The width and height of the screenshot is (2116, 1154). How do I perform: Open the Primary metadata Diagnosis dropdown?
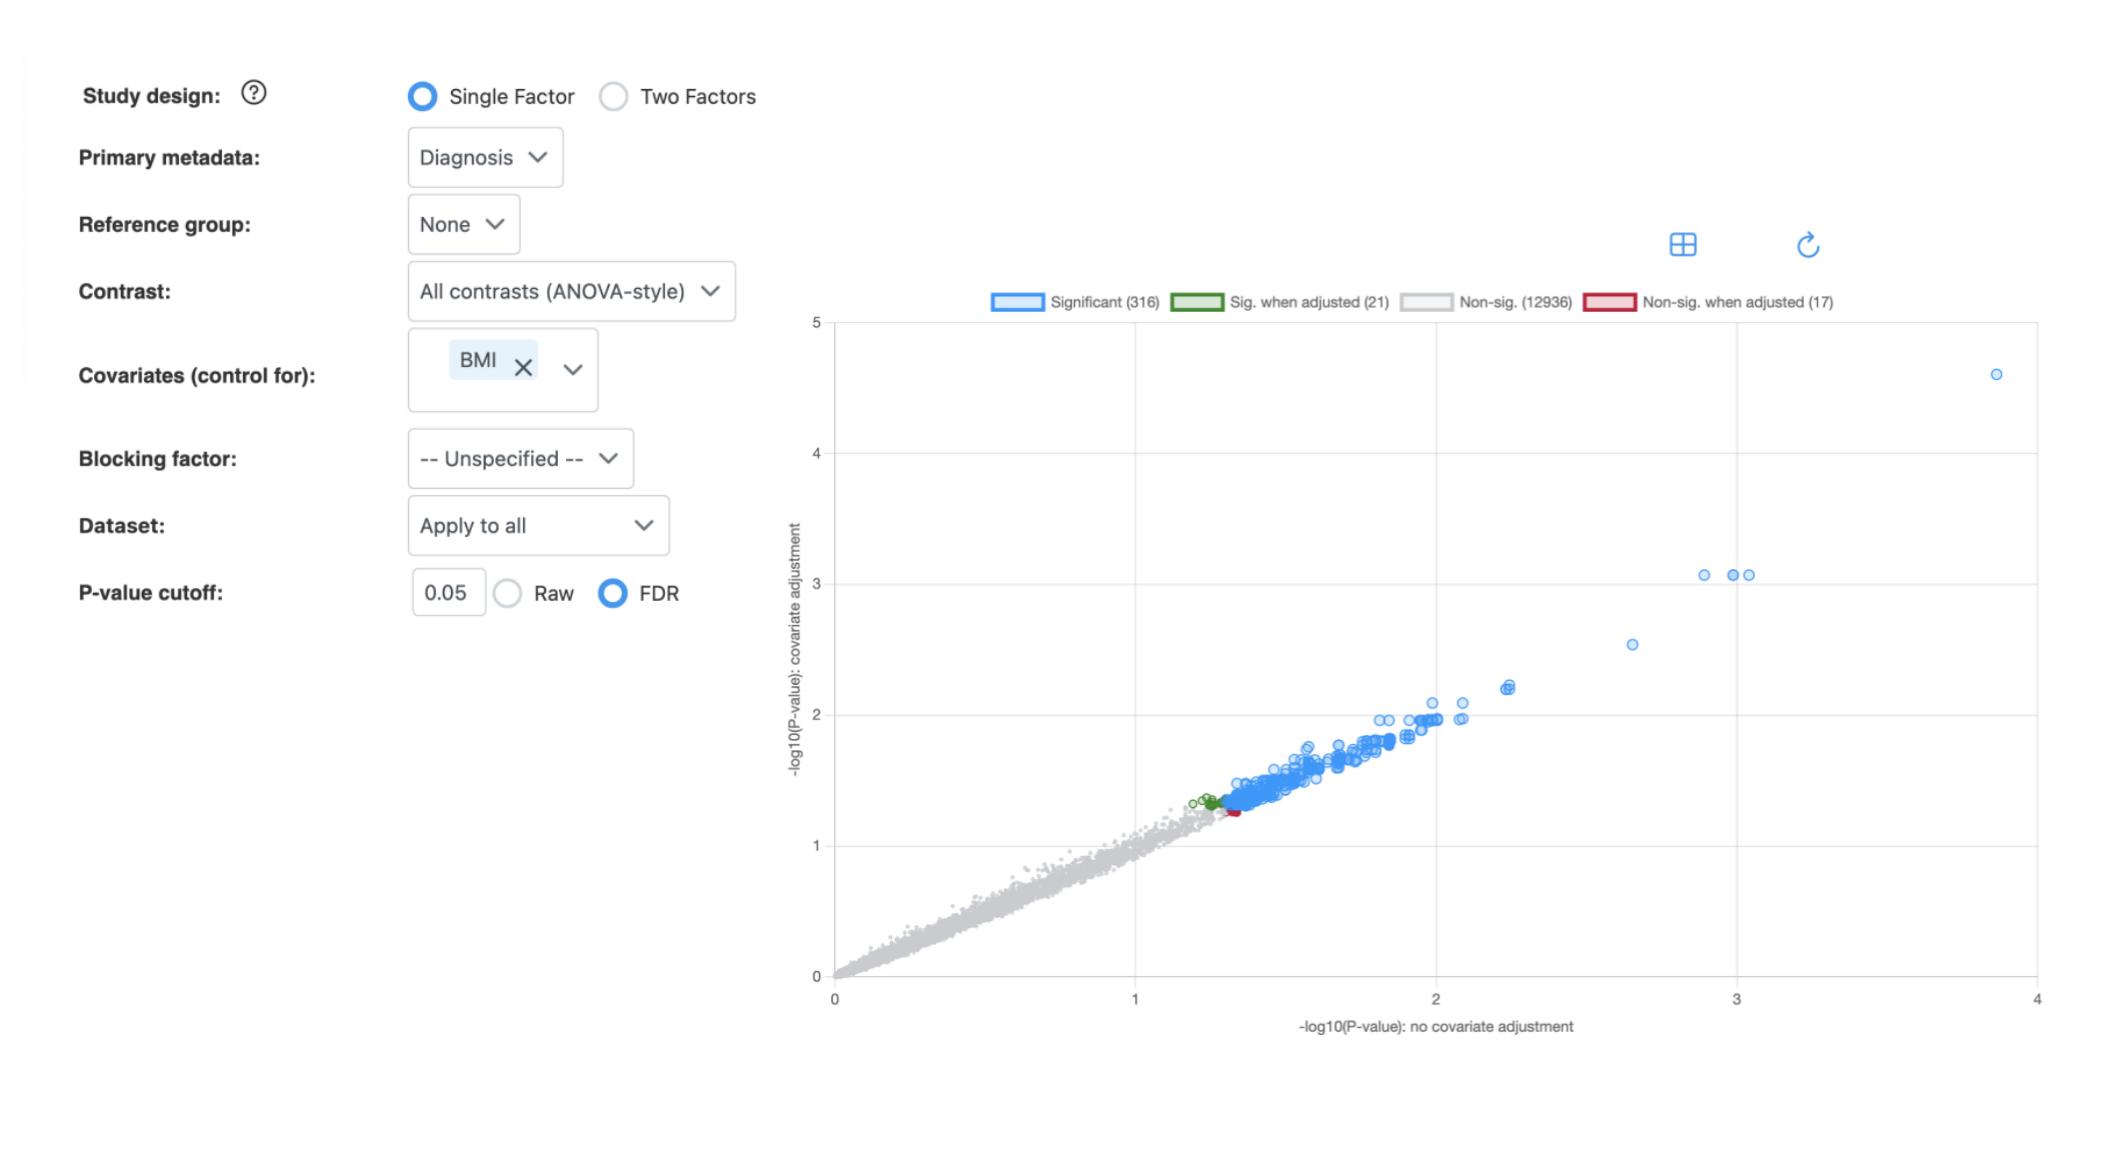485,157
